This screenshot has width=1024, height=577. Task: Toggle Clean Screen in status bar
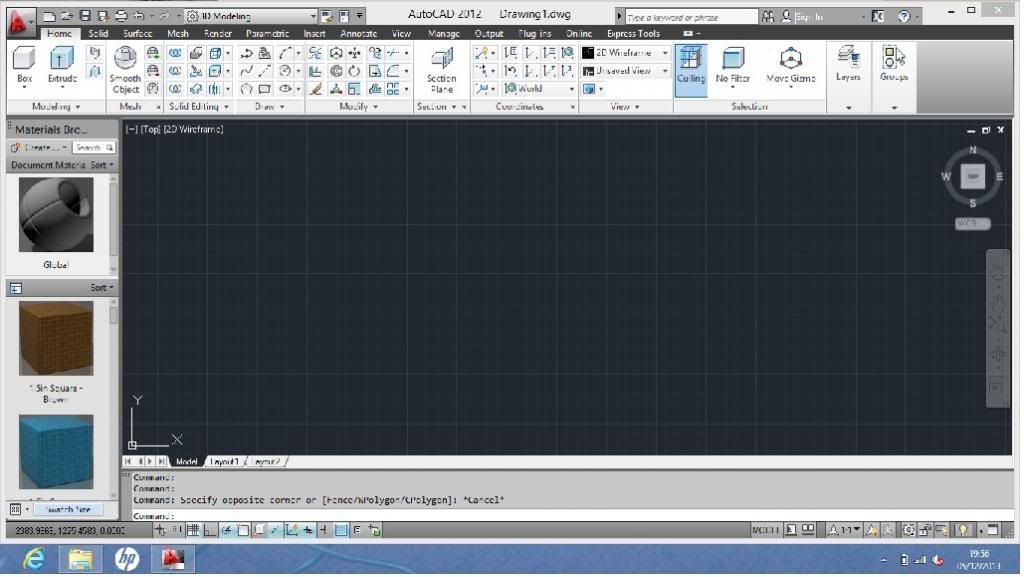tap(993, 530)
